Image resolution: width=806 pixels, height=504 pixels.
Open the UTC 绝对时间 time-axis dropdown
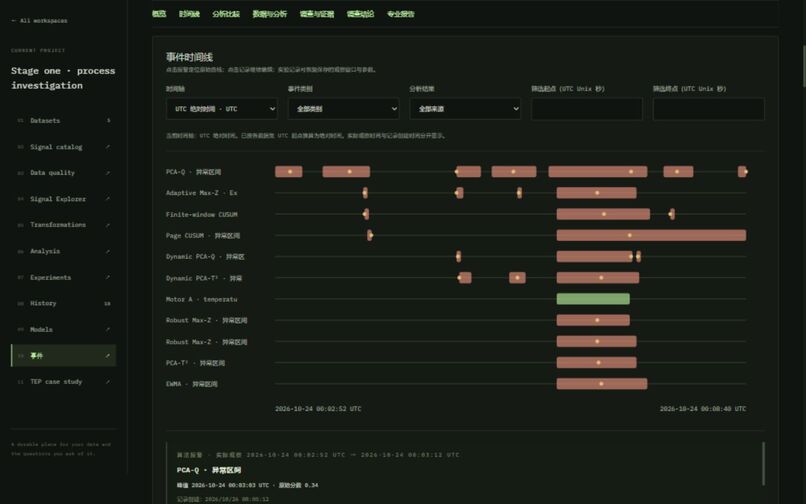point(222,109)
